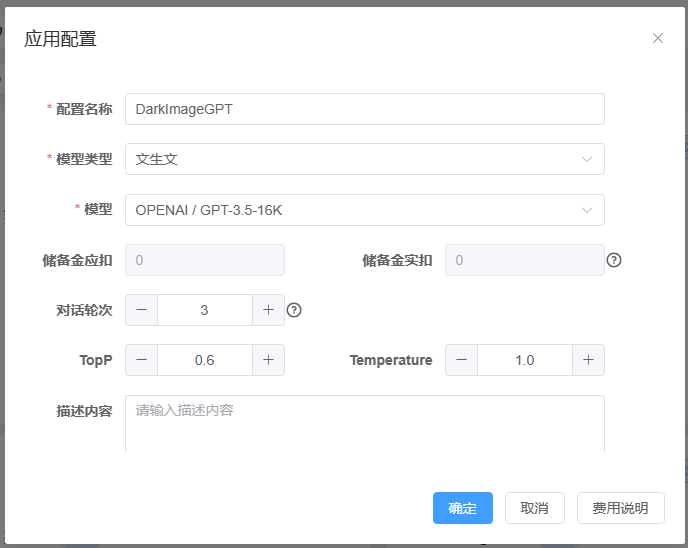The image size is (688, 548).
Task: Click help icon next to 储备金实扣
Action: point(614,260)
